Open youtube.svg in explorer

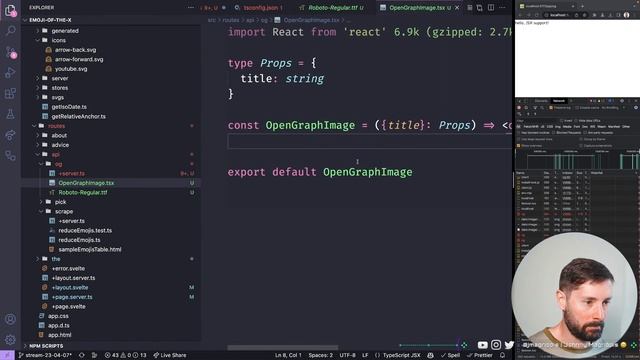(71, 69)
